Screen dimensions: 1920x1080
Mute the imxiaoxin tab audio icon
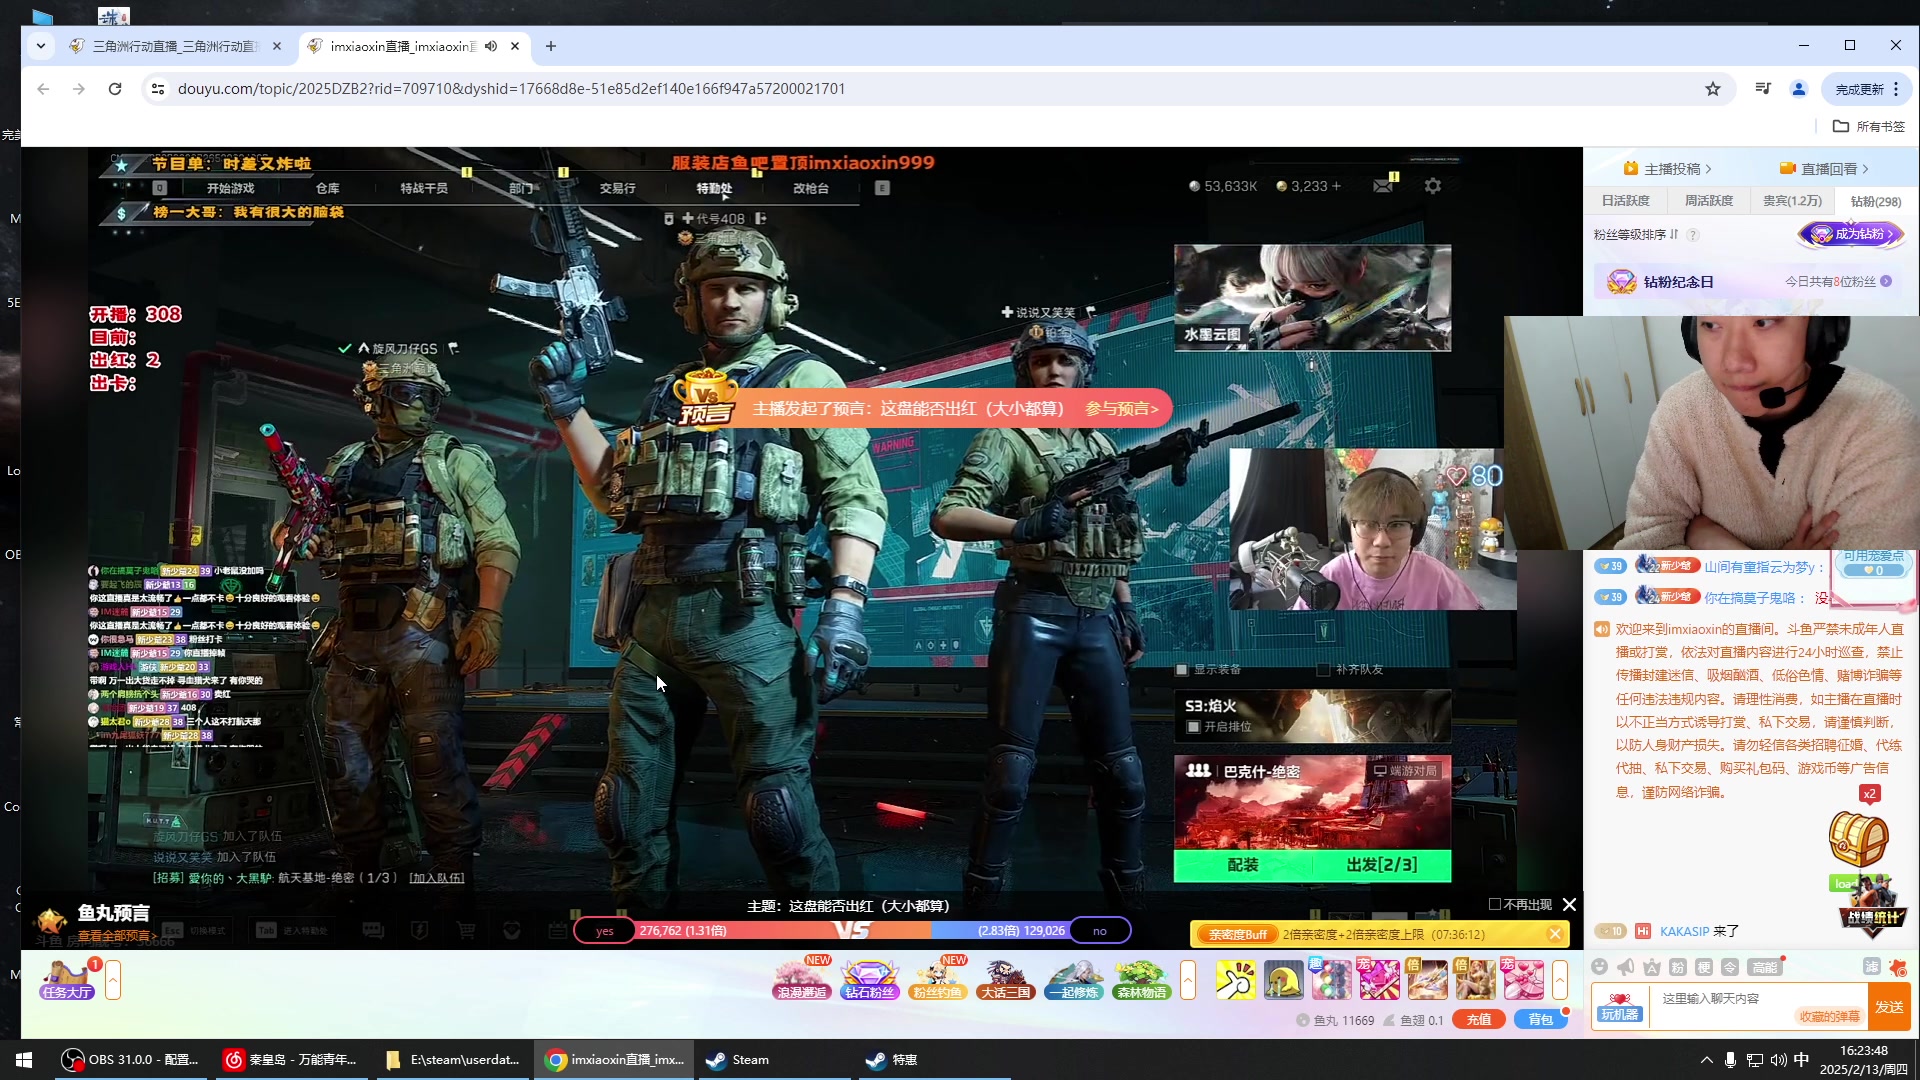pos(491,46)
